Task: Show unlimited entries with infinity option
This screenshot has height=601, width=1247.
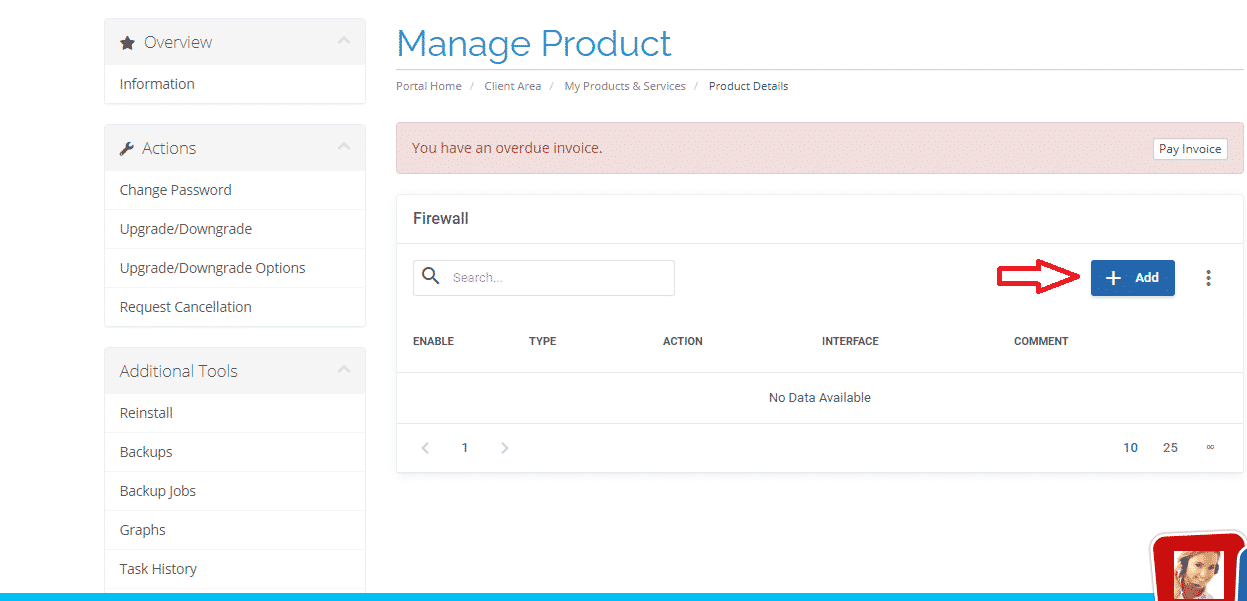Action: pos(1210,448)
